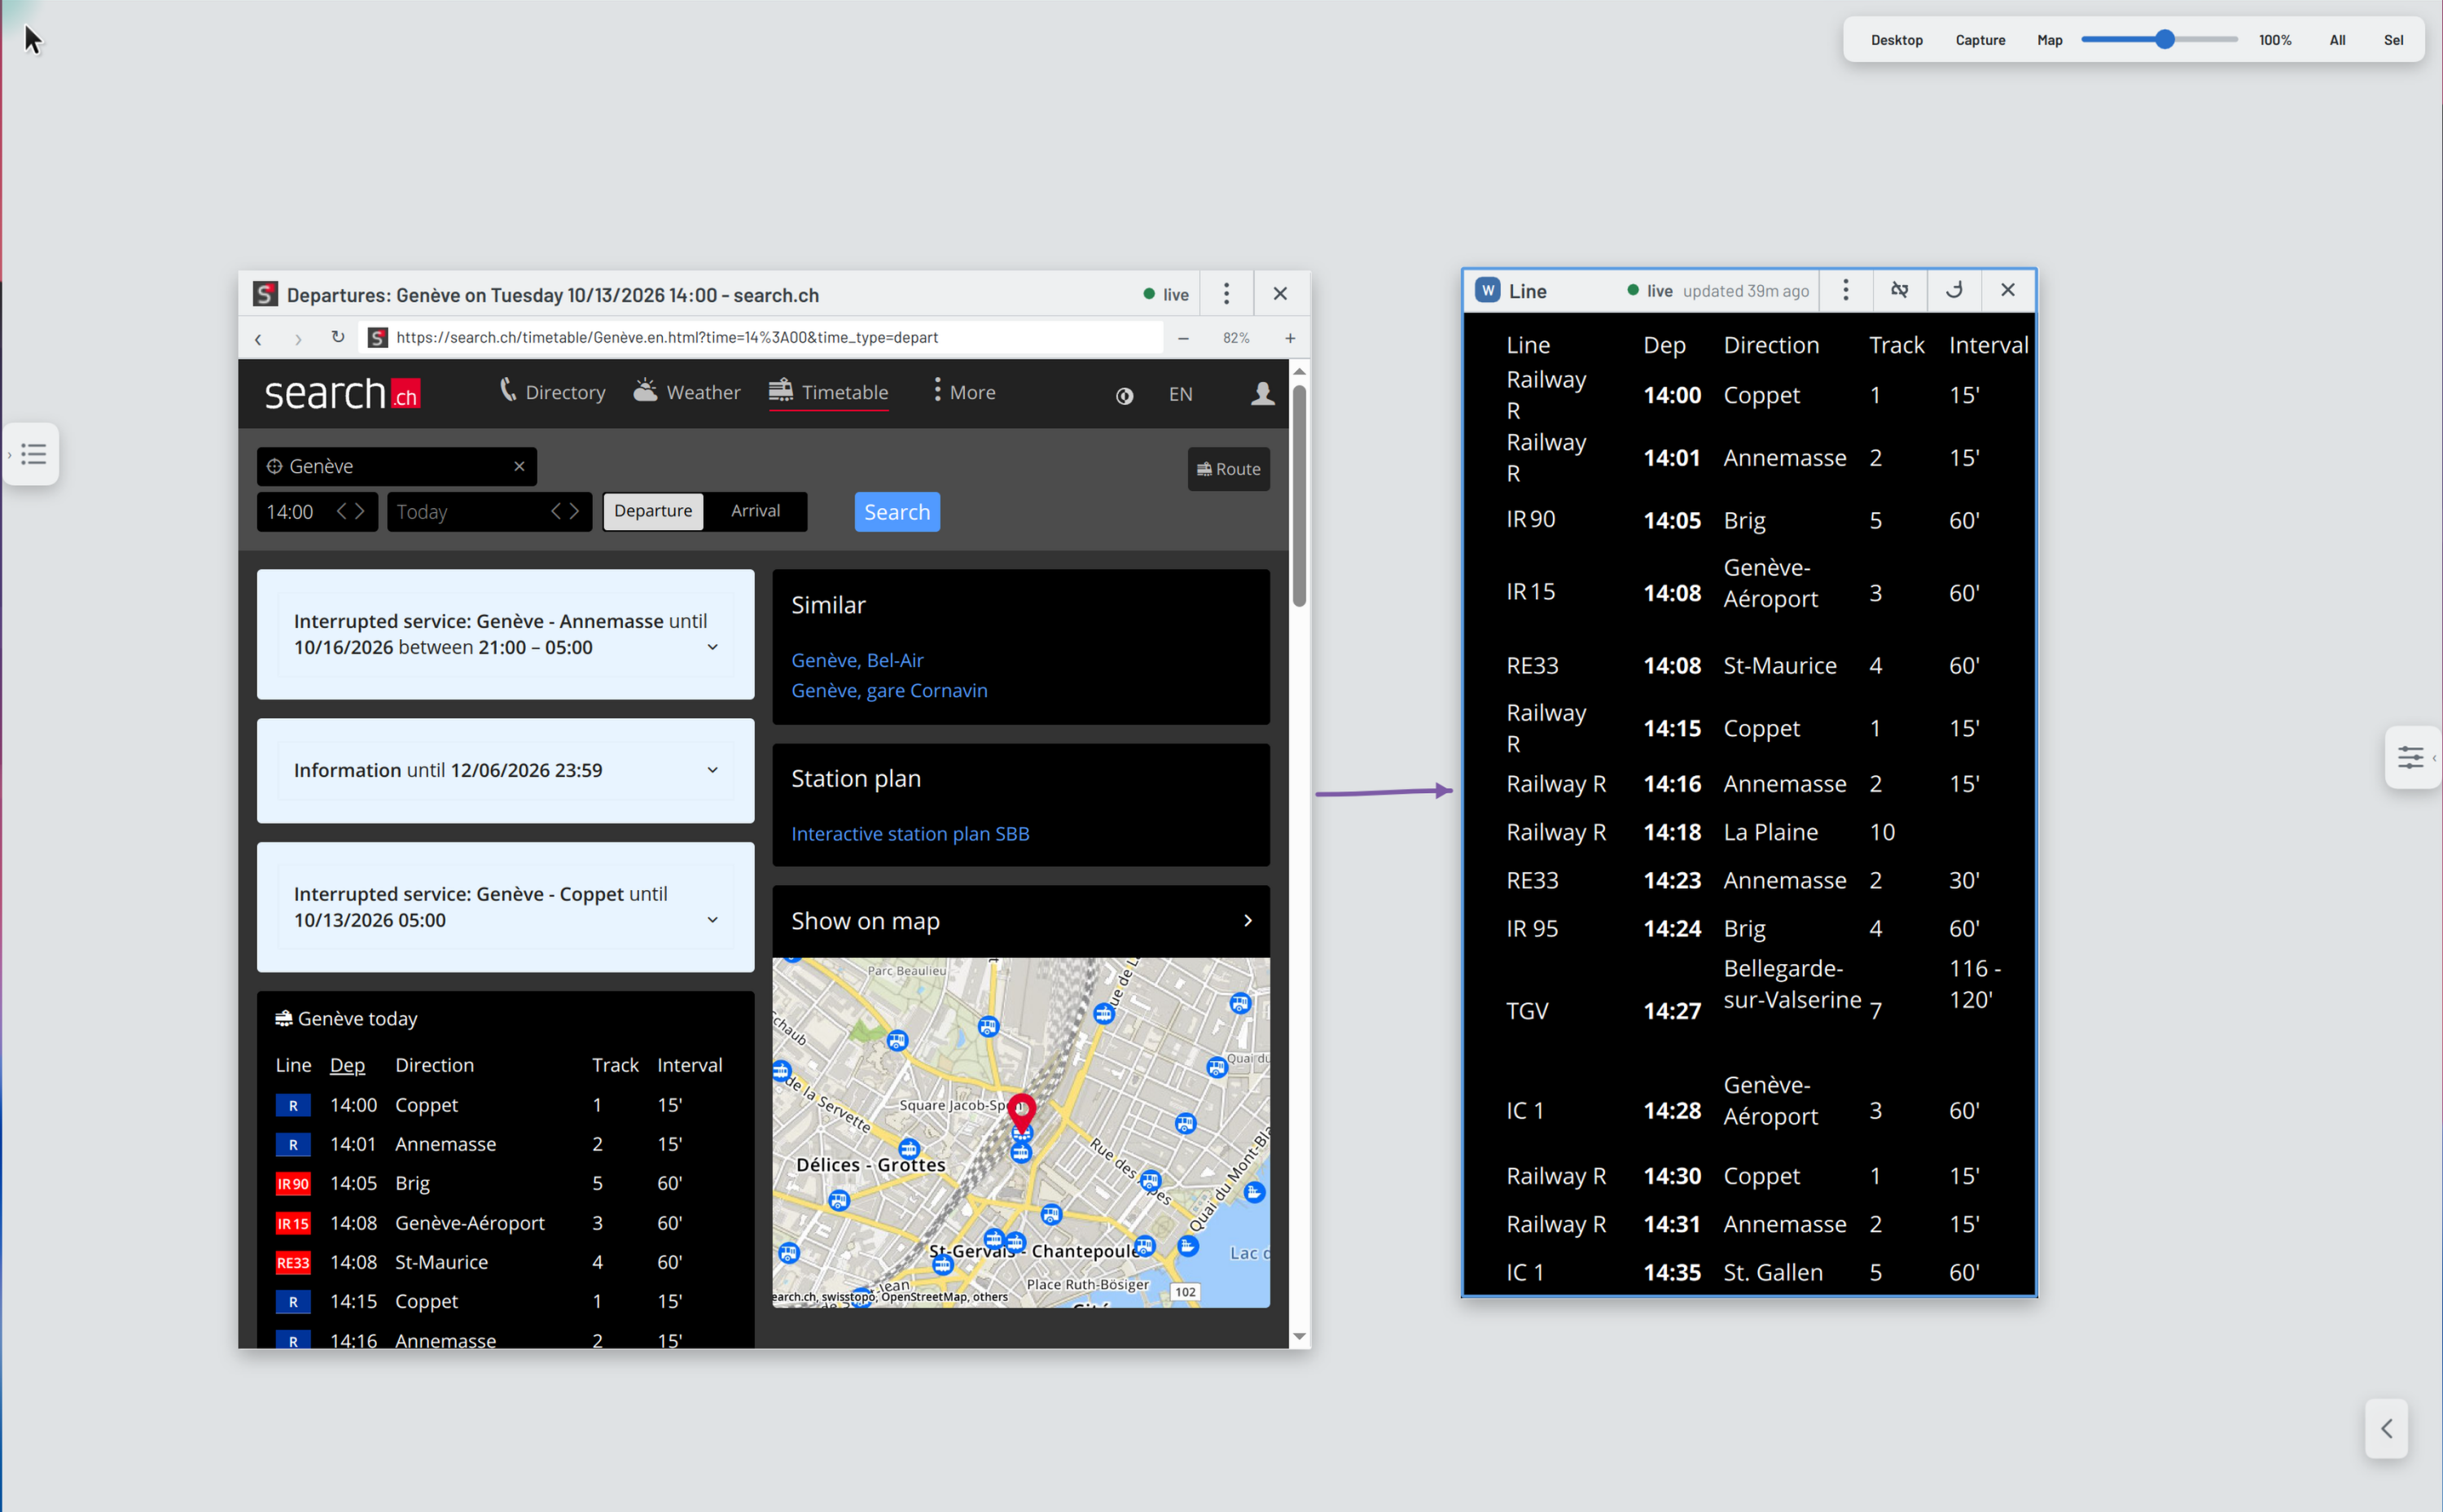Open Interactive station plan SBB link
The width and height of the screenshot is (2443, 1512).
click(x=910, y=834)
